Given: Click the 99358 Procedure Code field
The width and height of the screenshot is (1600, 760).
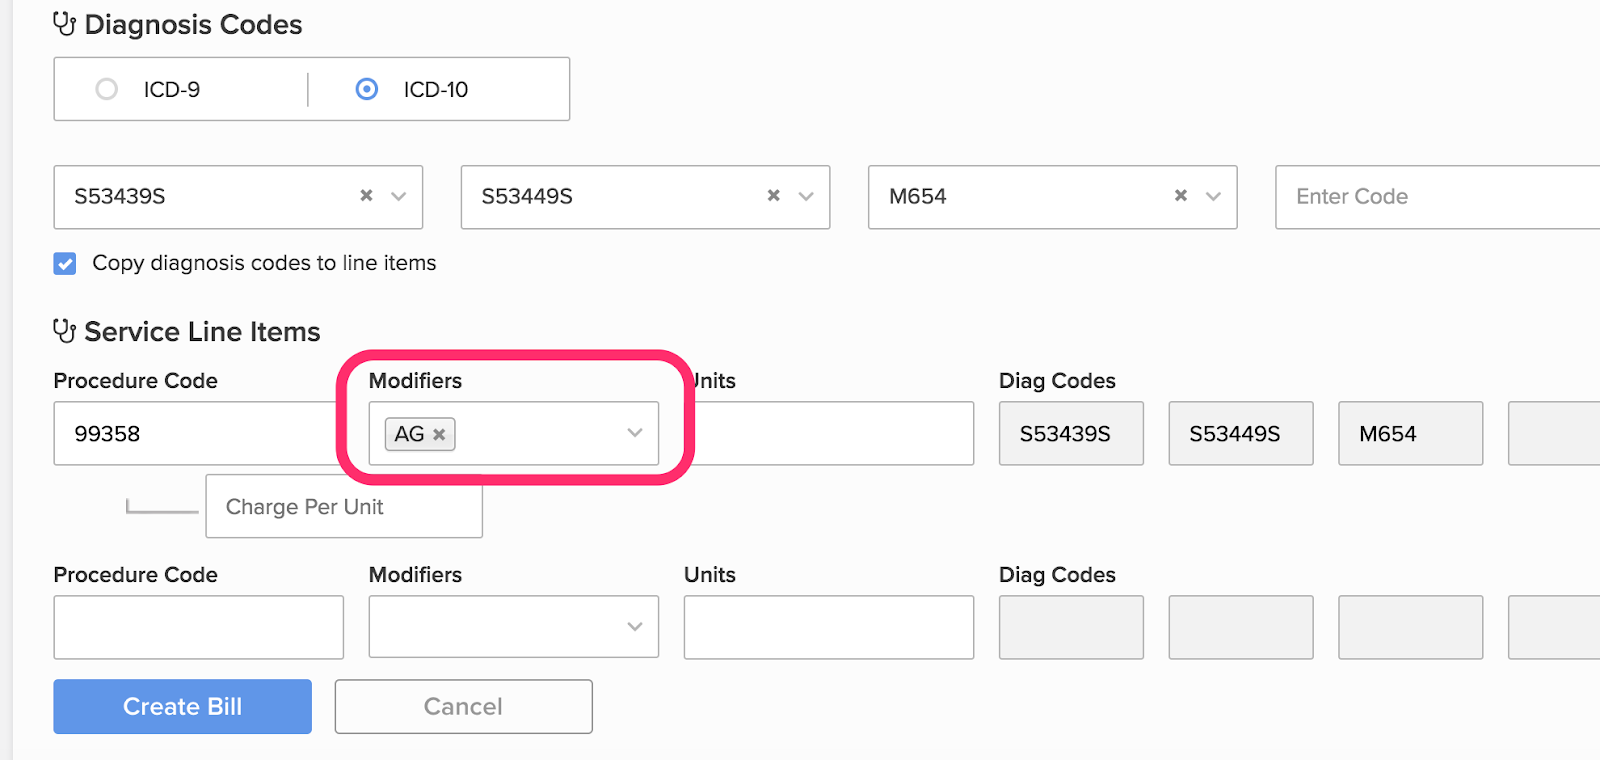Looking at the screenshot, I should click(x=198, y=434).
